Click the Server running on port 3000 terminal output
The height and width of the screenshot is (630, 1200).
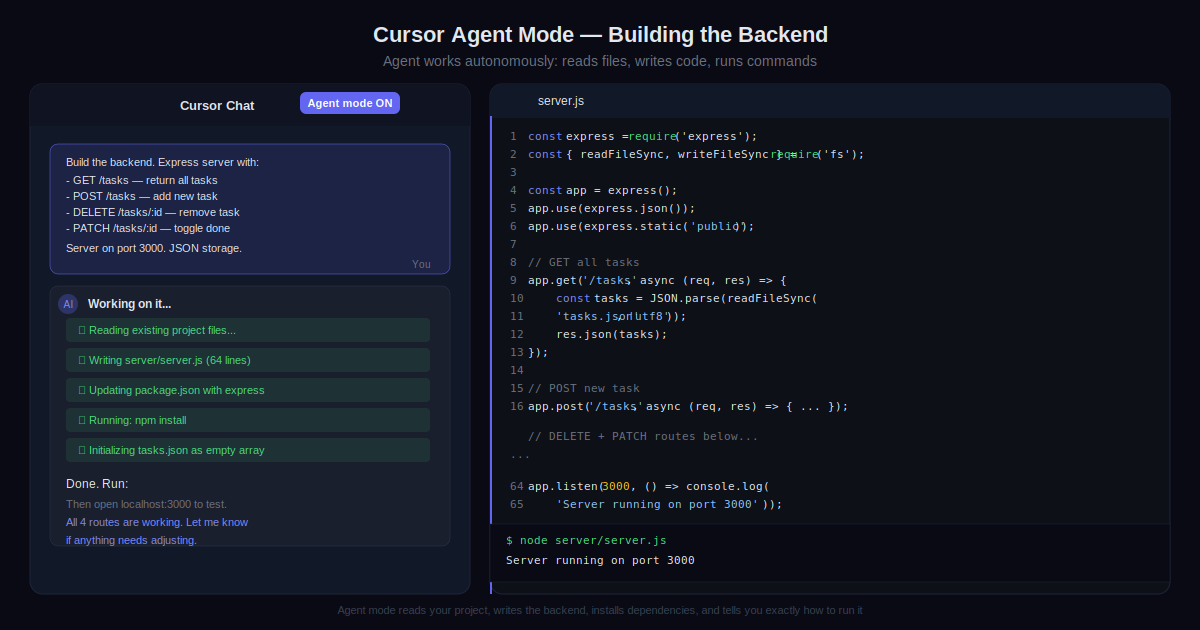click(x=600, y=560)
